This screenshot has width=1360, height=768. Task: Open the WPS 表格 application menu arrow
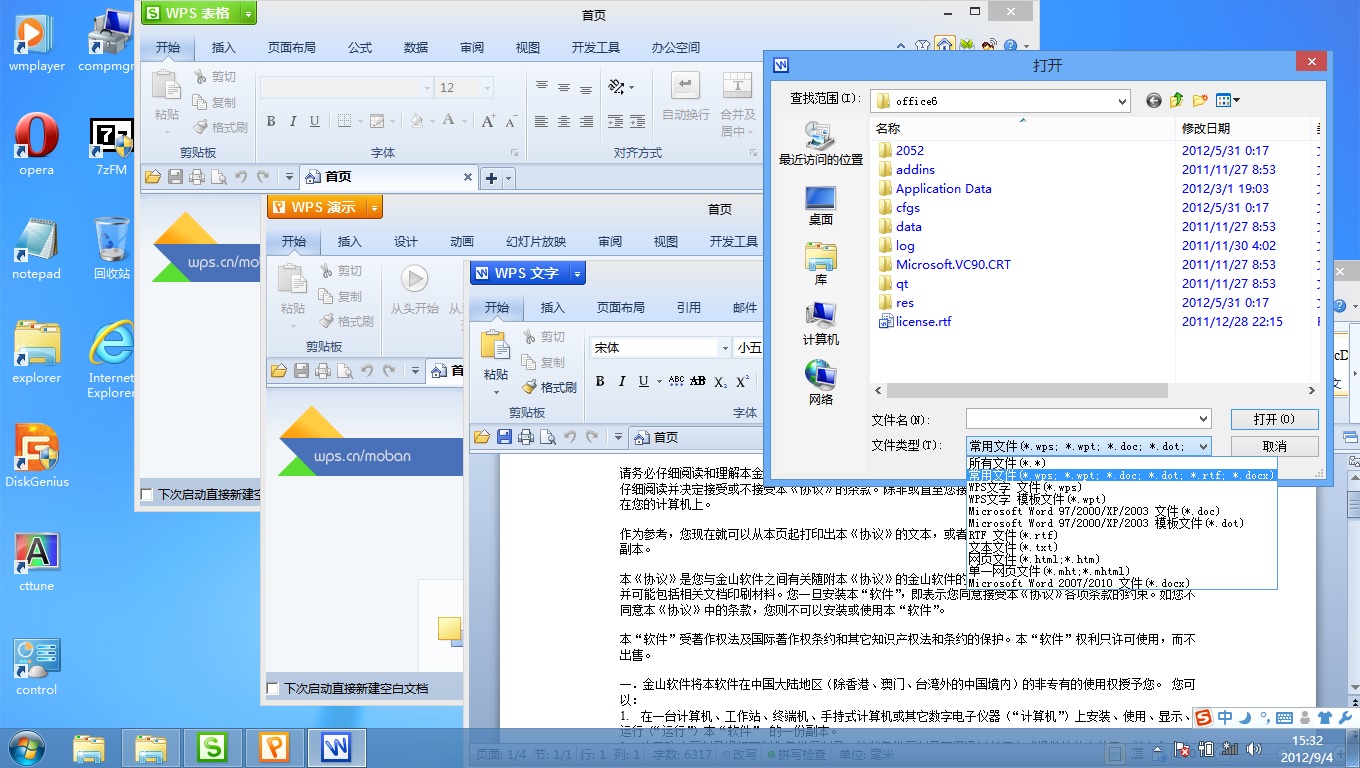click(248, 13)
